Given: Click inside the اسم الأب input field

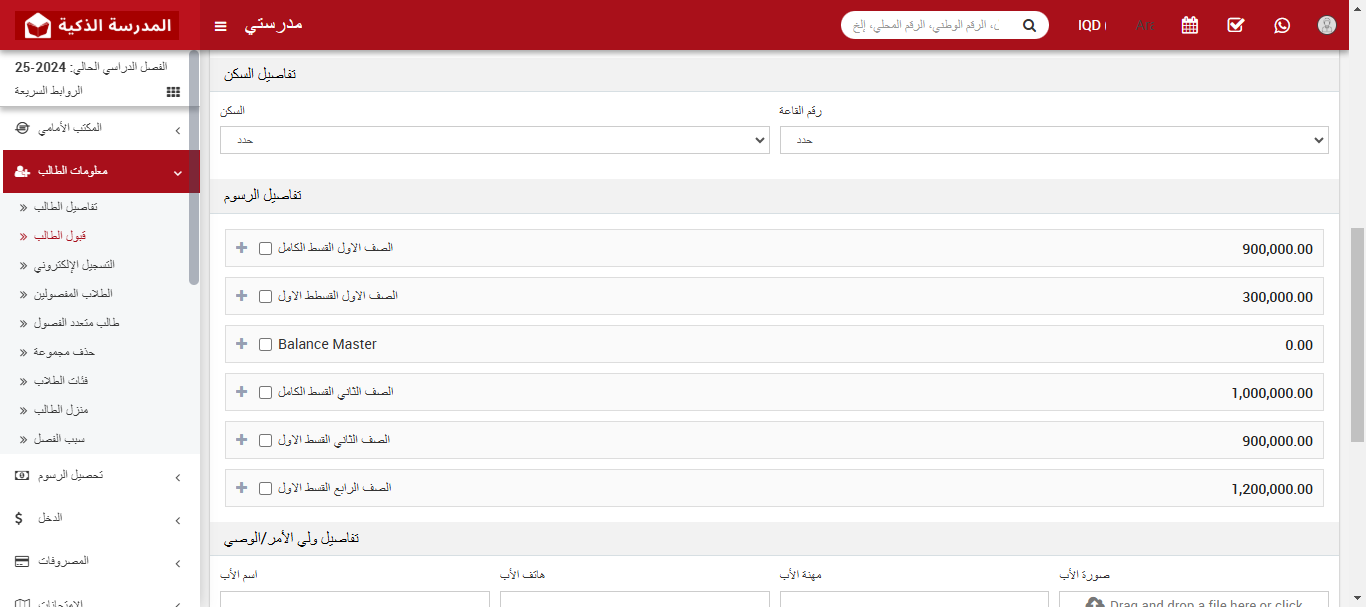Looking at the screenshot, I should (355, 600).
